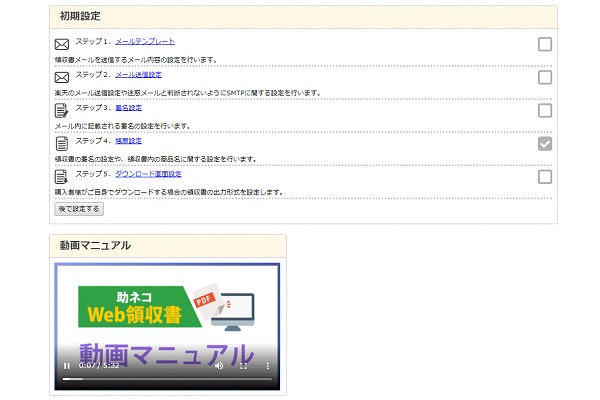Mute the video with the speaker icon
Image resolution: width=600 pixels, height=400 pixels.
point(219,366)
